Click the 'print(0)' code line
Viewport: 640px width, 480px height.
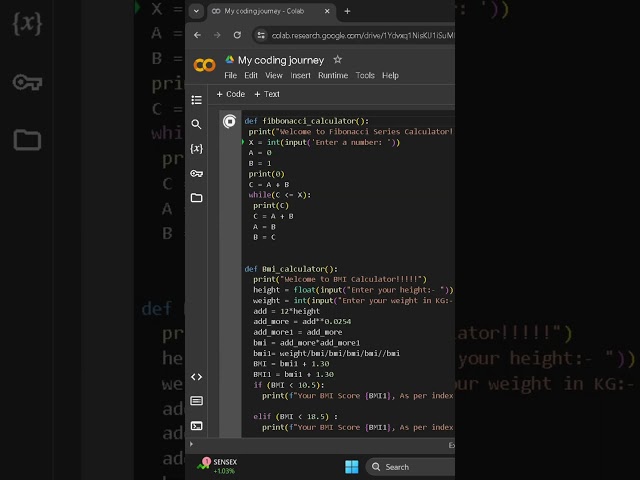click(266, 174)
